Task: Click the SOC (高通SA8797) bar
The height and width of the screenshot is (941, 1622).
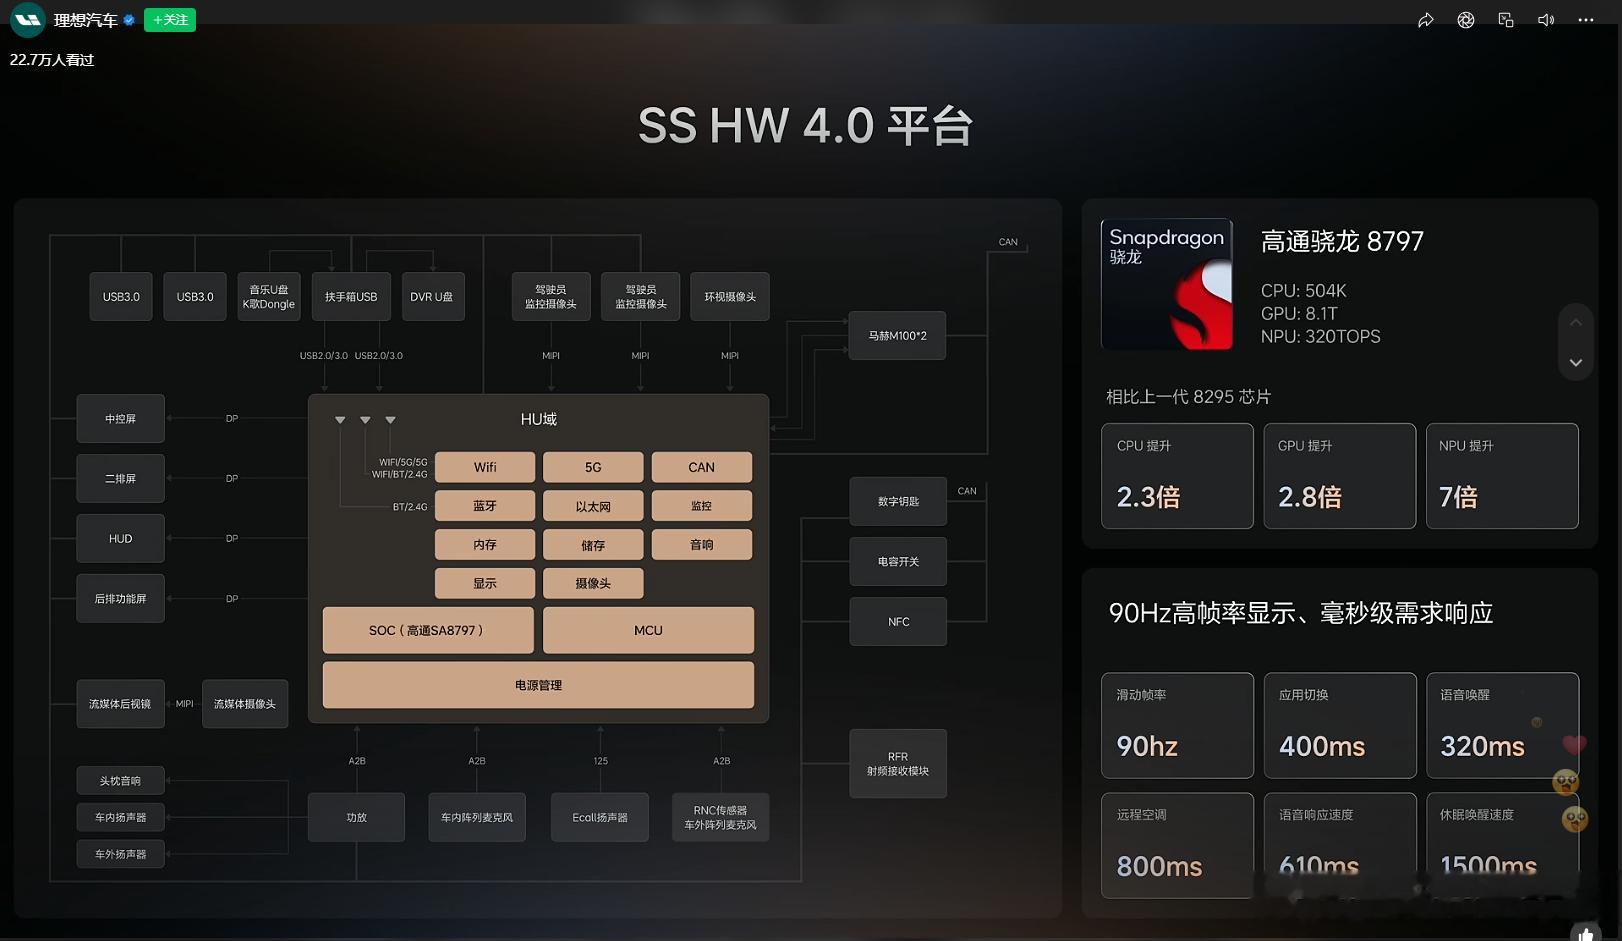Action: (x=428, y=631)
